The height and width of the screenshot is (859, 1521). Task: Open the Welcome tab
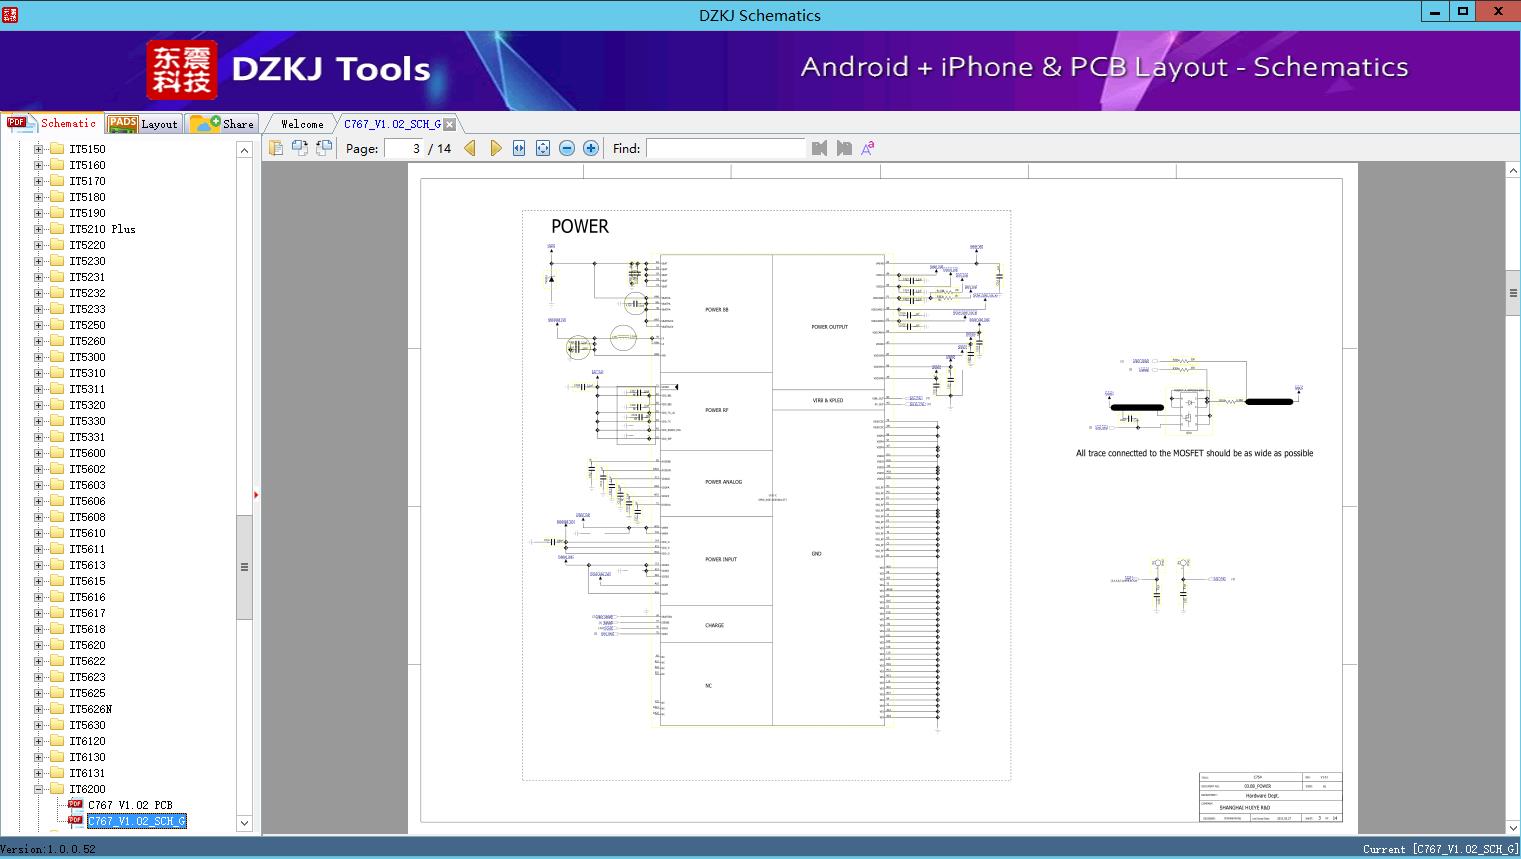pos(302,124)
